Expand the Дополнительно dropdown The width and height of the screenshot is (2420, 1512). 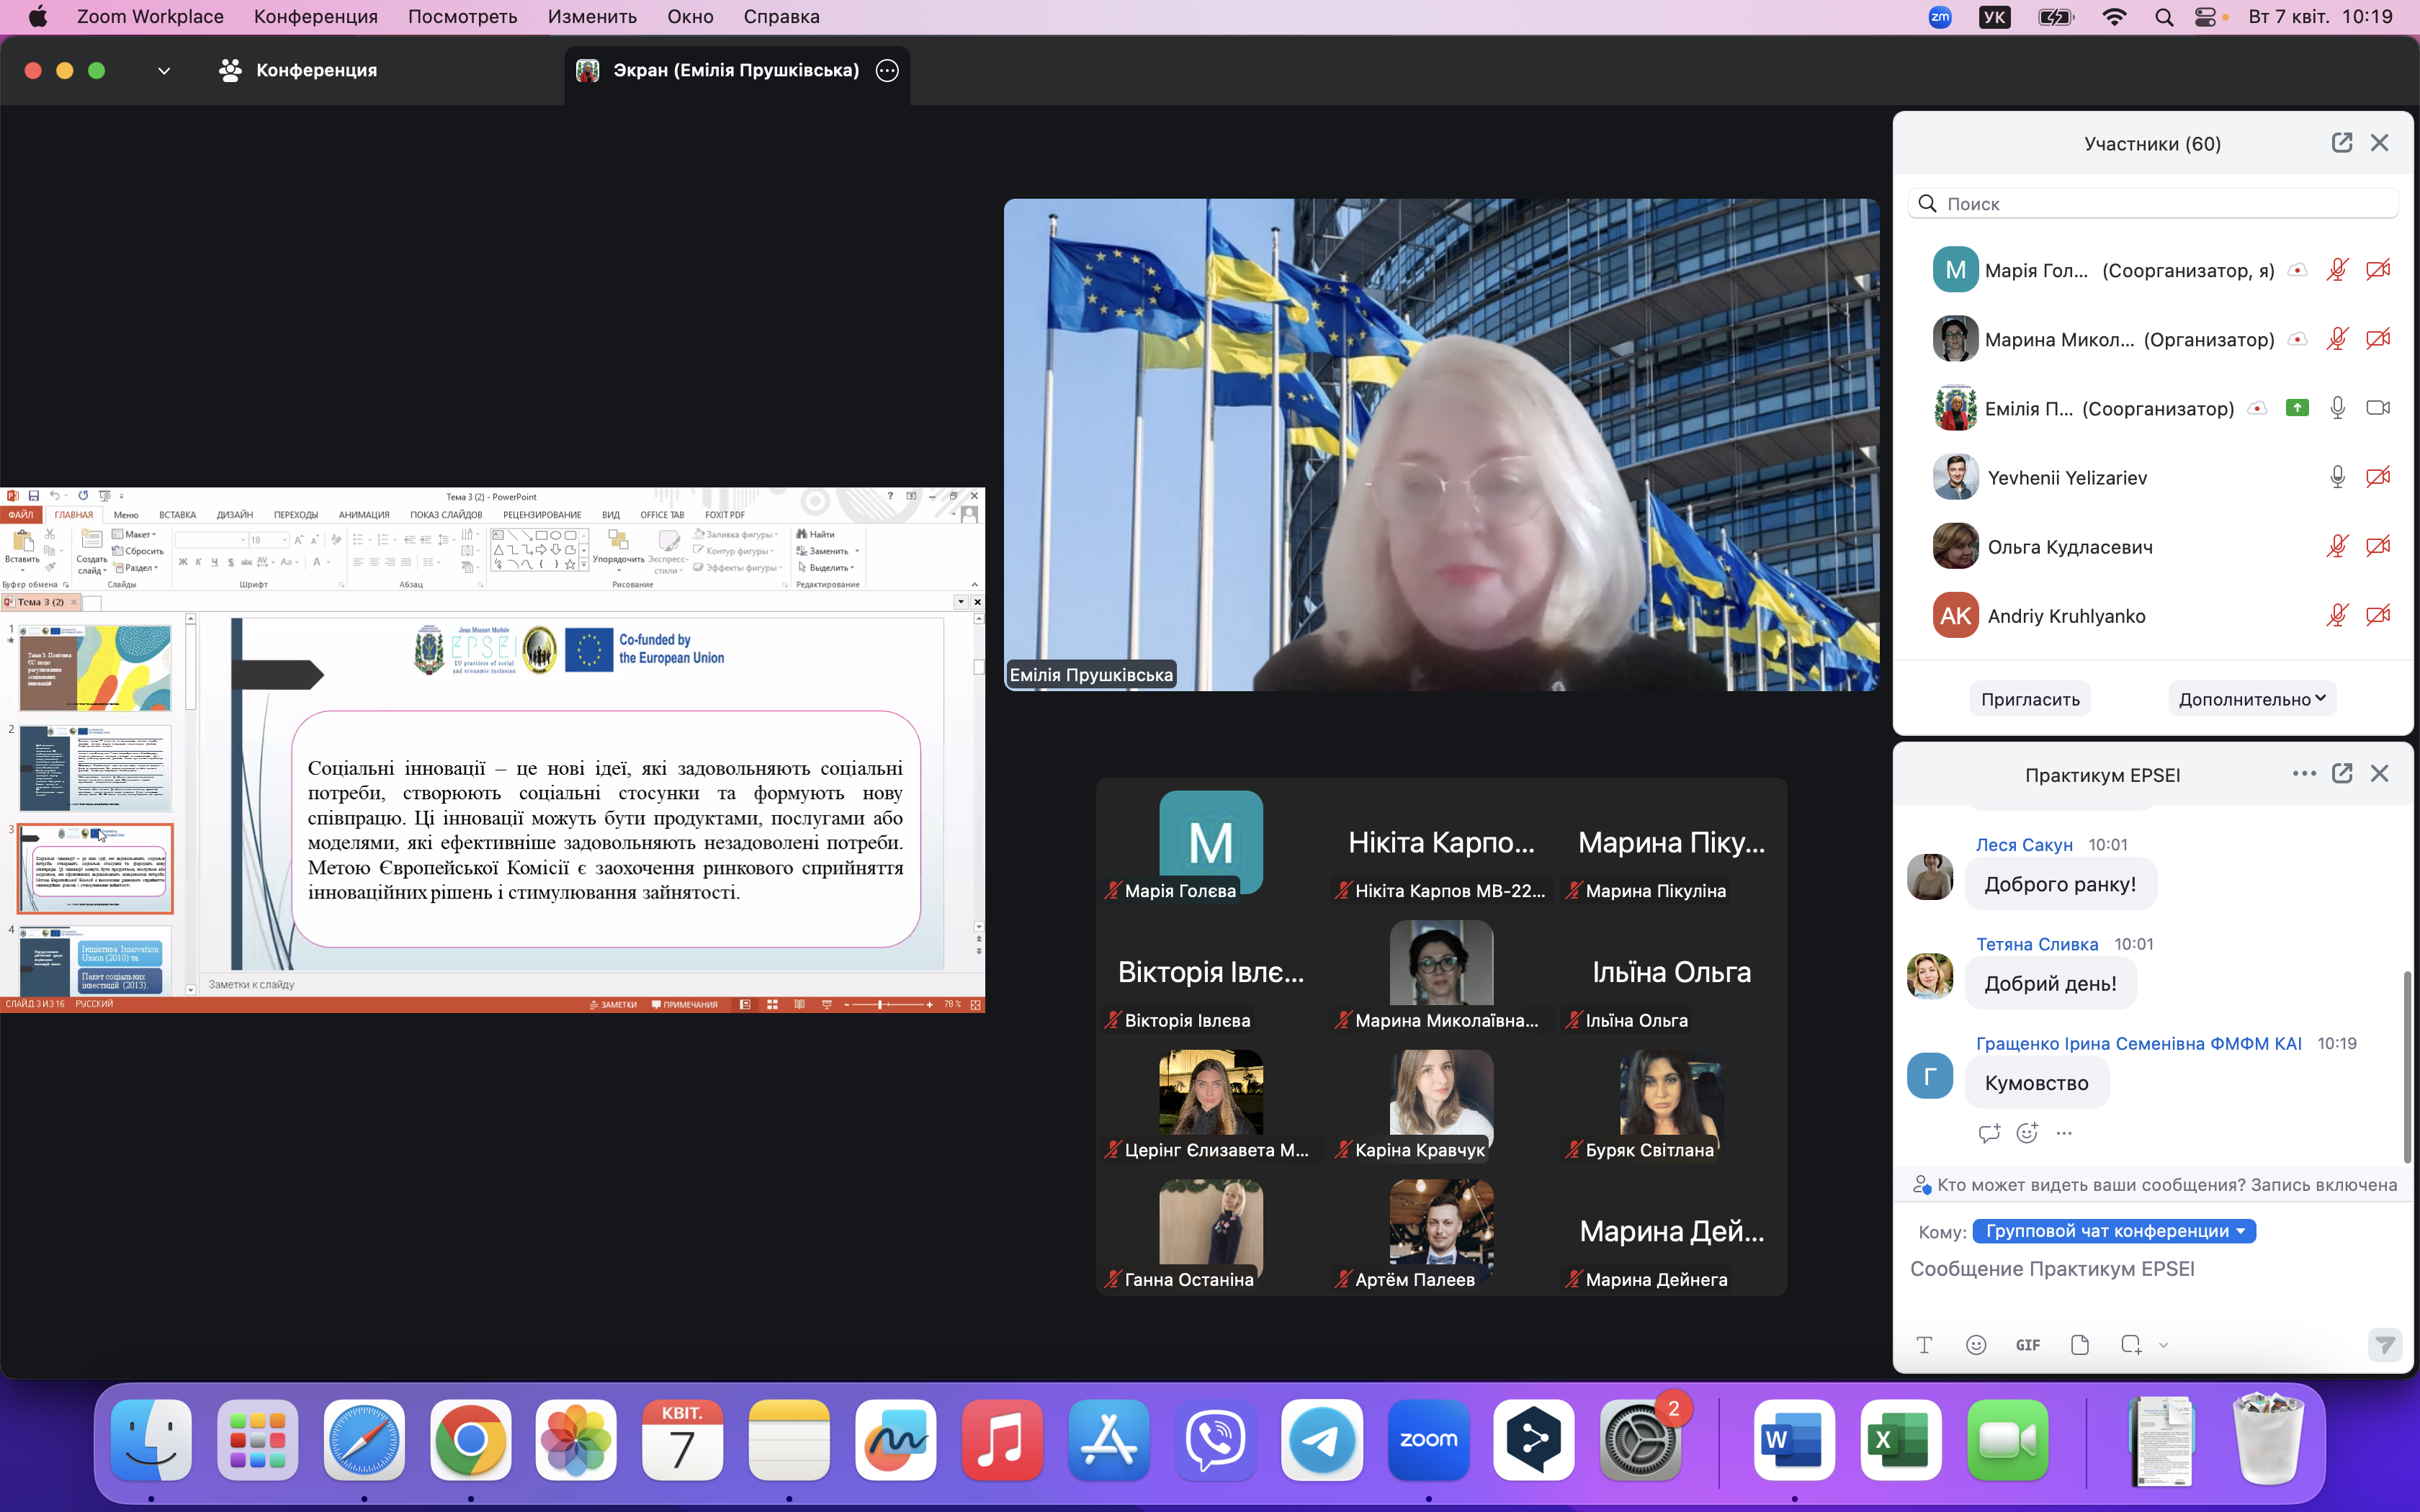[x=2252, y=699]
